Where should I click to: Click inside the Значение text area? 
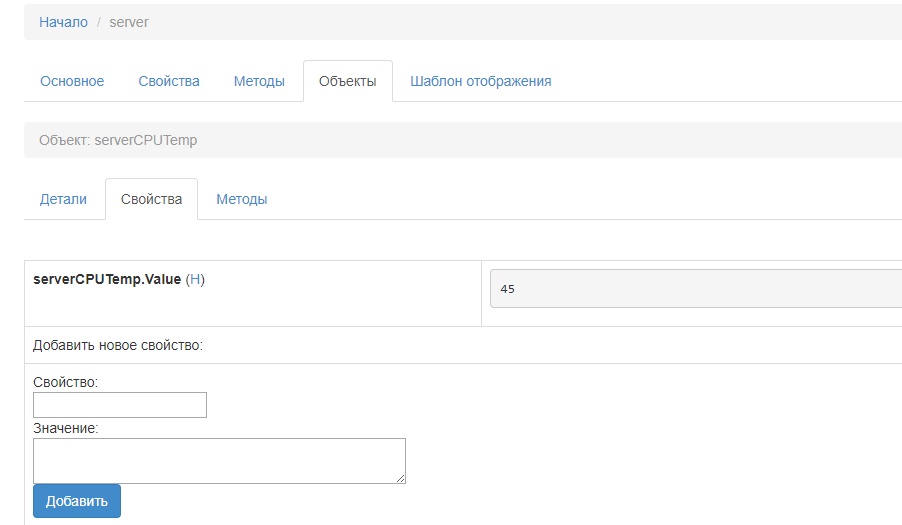pyautogui.click(x=219, y=460)
